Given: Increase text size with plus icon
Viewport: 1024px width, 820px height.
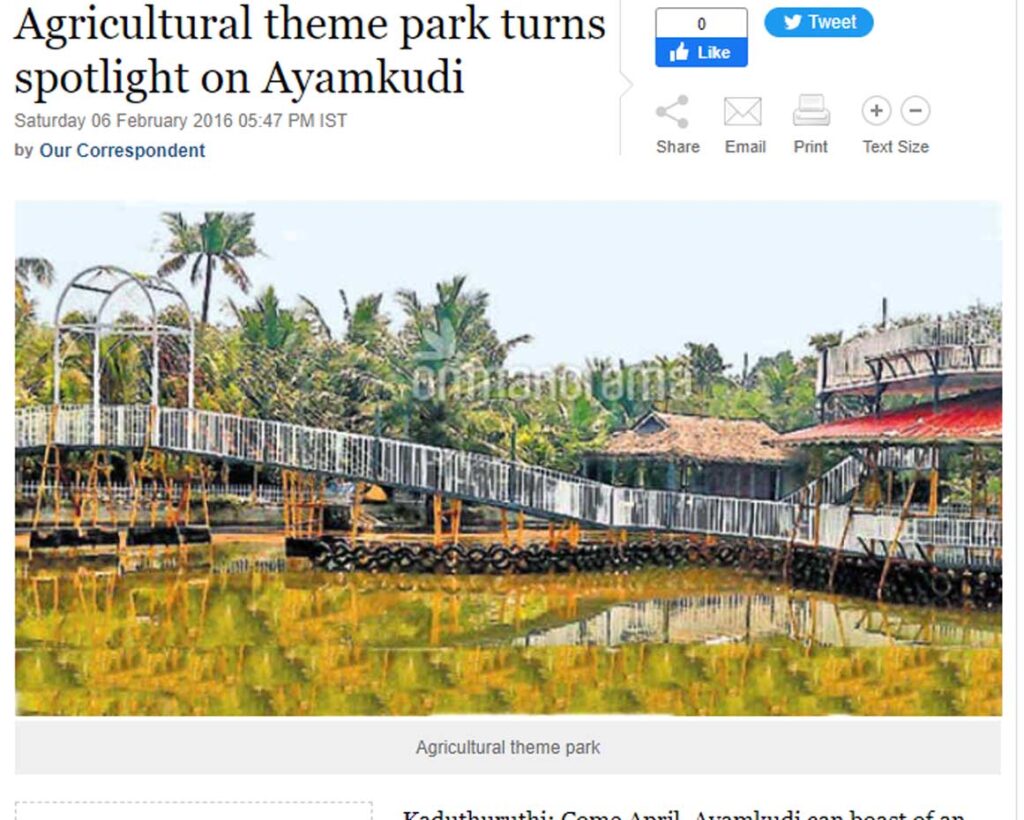Looking at the screenshot, I should [876, 111].
